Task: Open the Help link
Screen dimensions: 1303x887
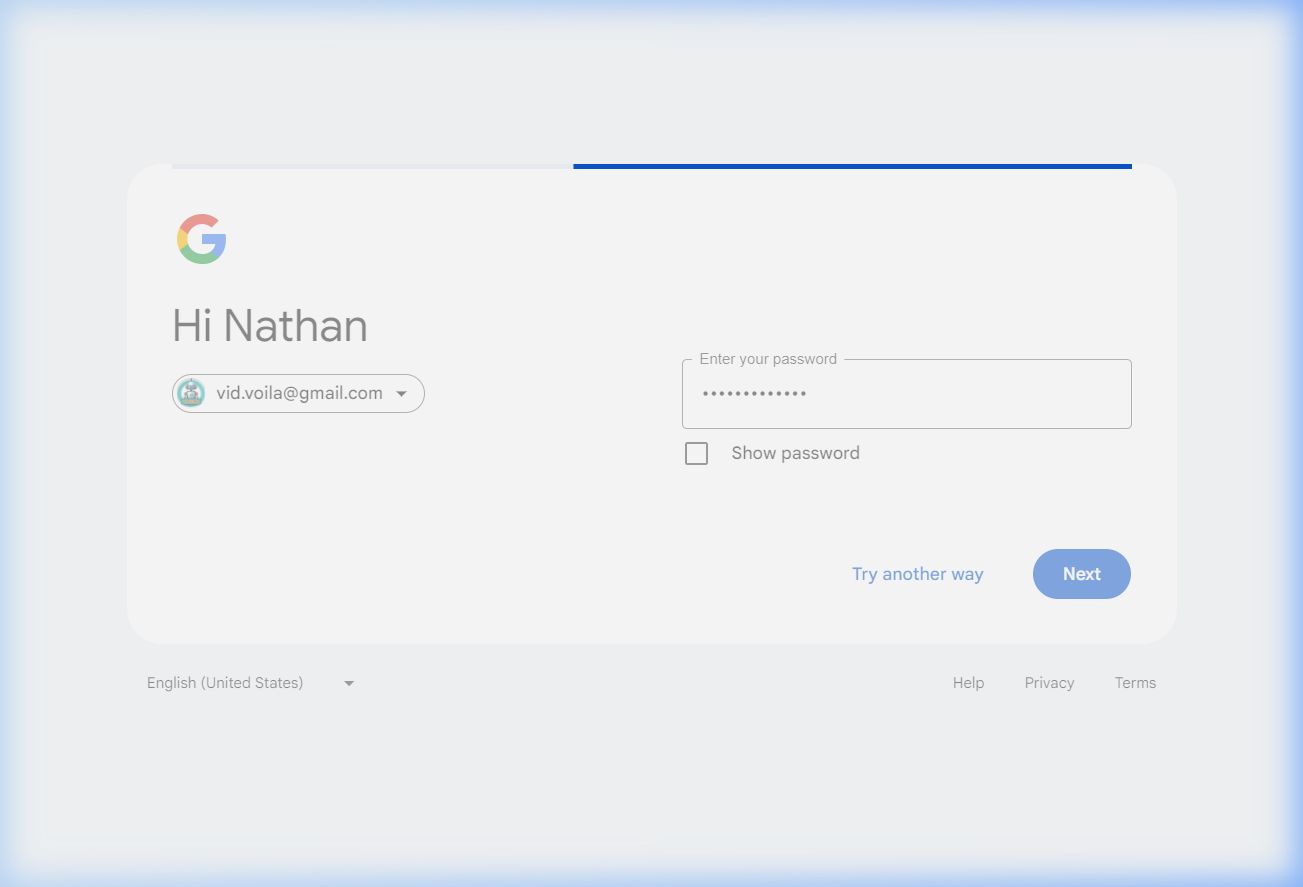Action: tap(968, 683)
